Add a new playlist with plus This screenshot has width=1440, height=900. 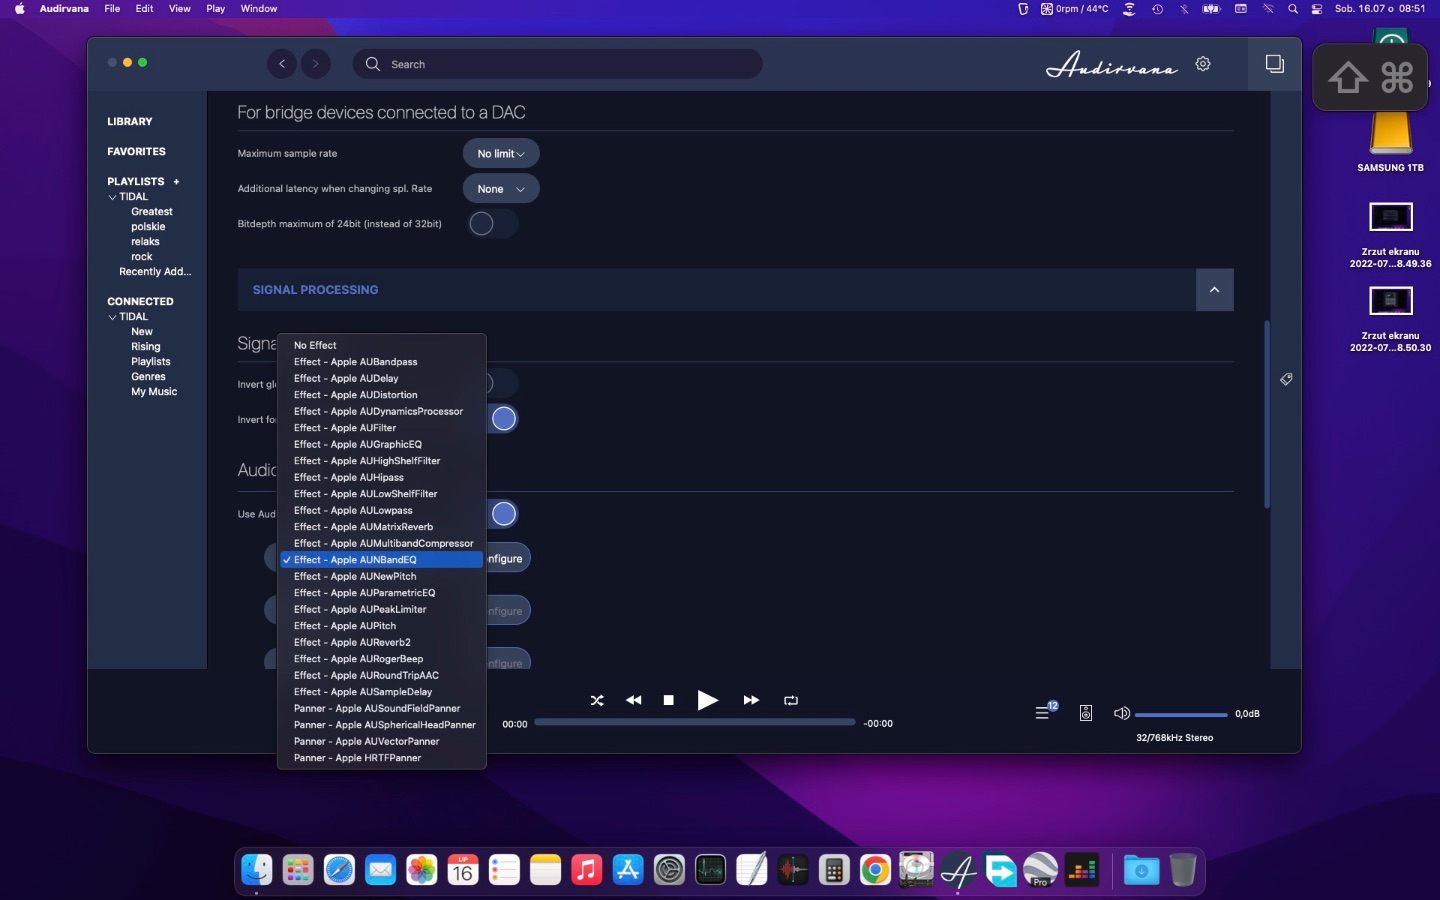176,182
